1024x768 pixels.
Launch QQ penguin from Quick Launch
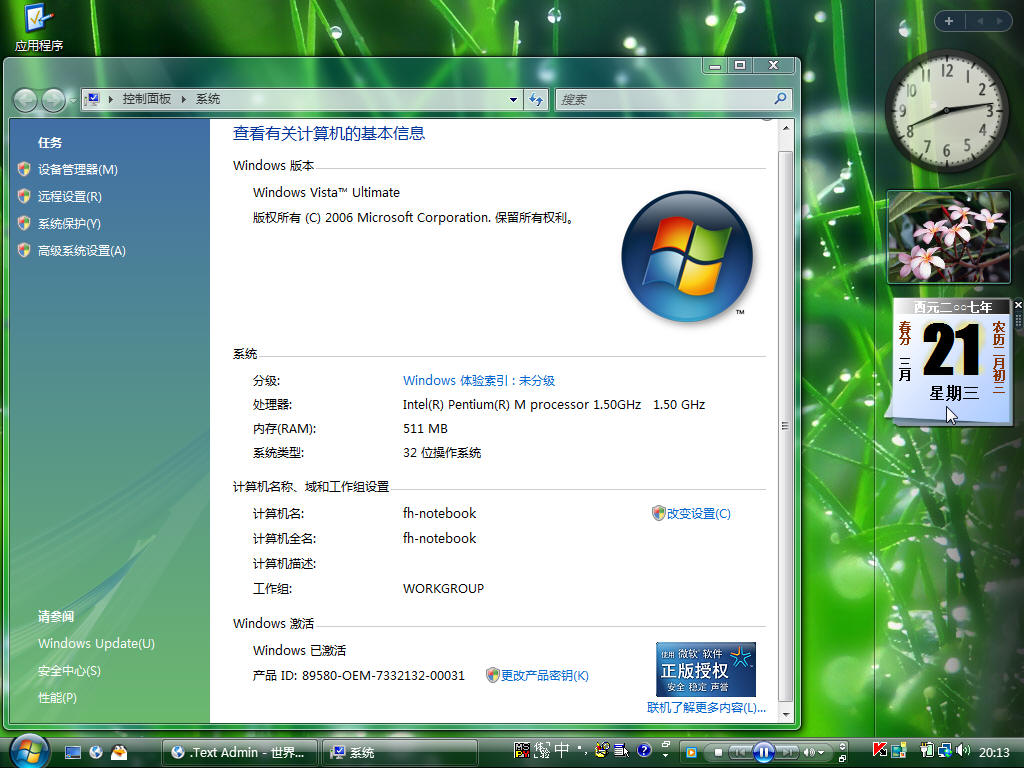coord(119,752)
